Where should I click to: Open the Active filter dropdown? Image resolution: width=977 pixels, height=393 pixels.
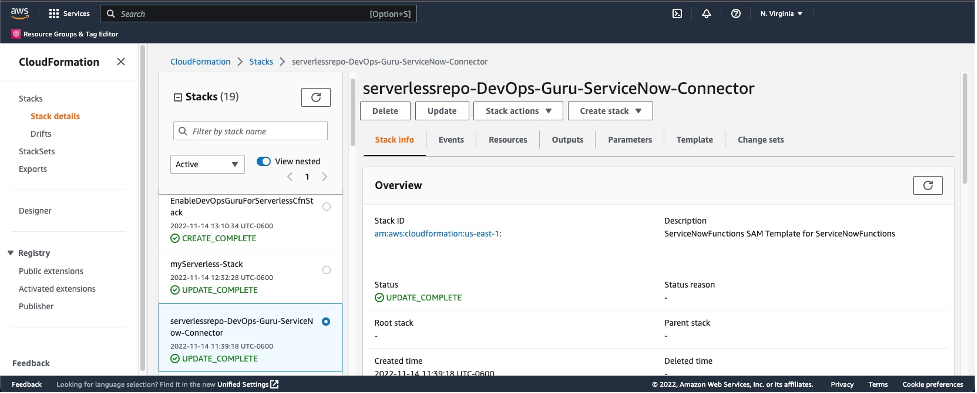pos(207,164)
